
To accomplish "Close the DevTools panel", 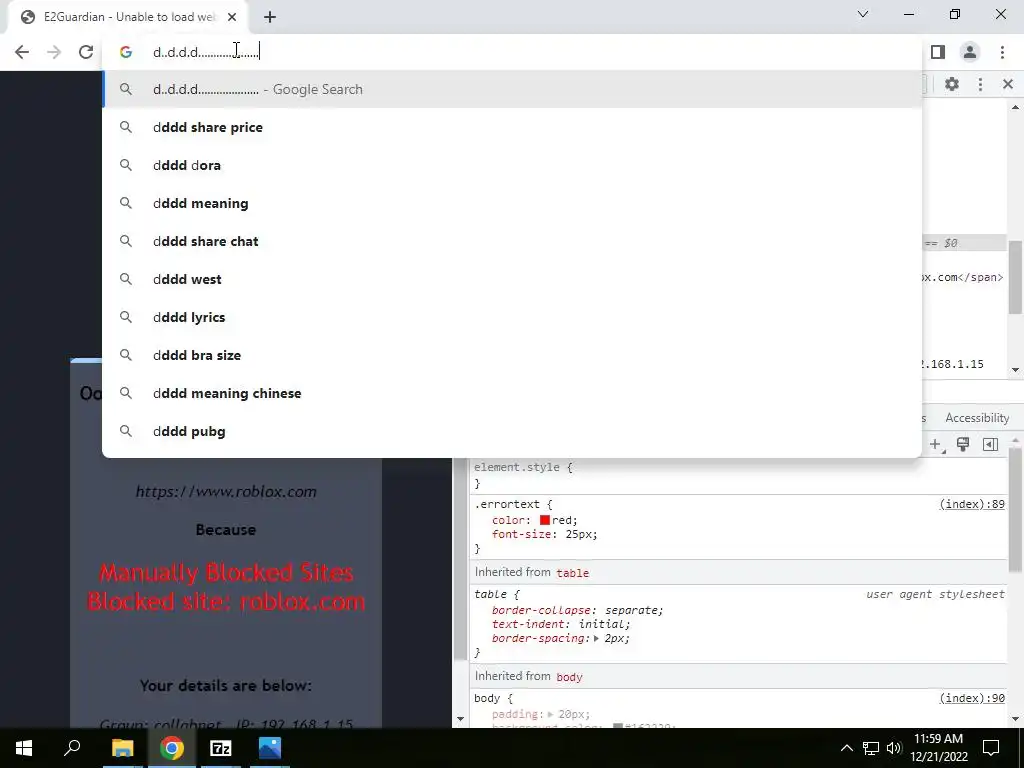I will pos(1008,84).
